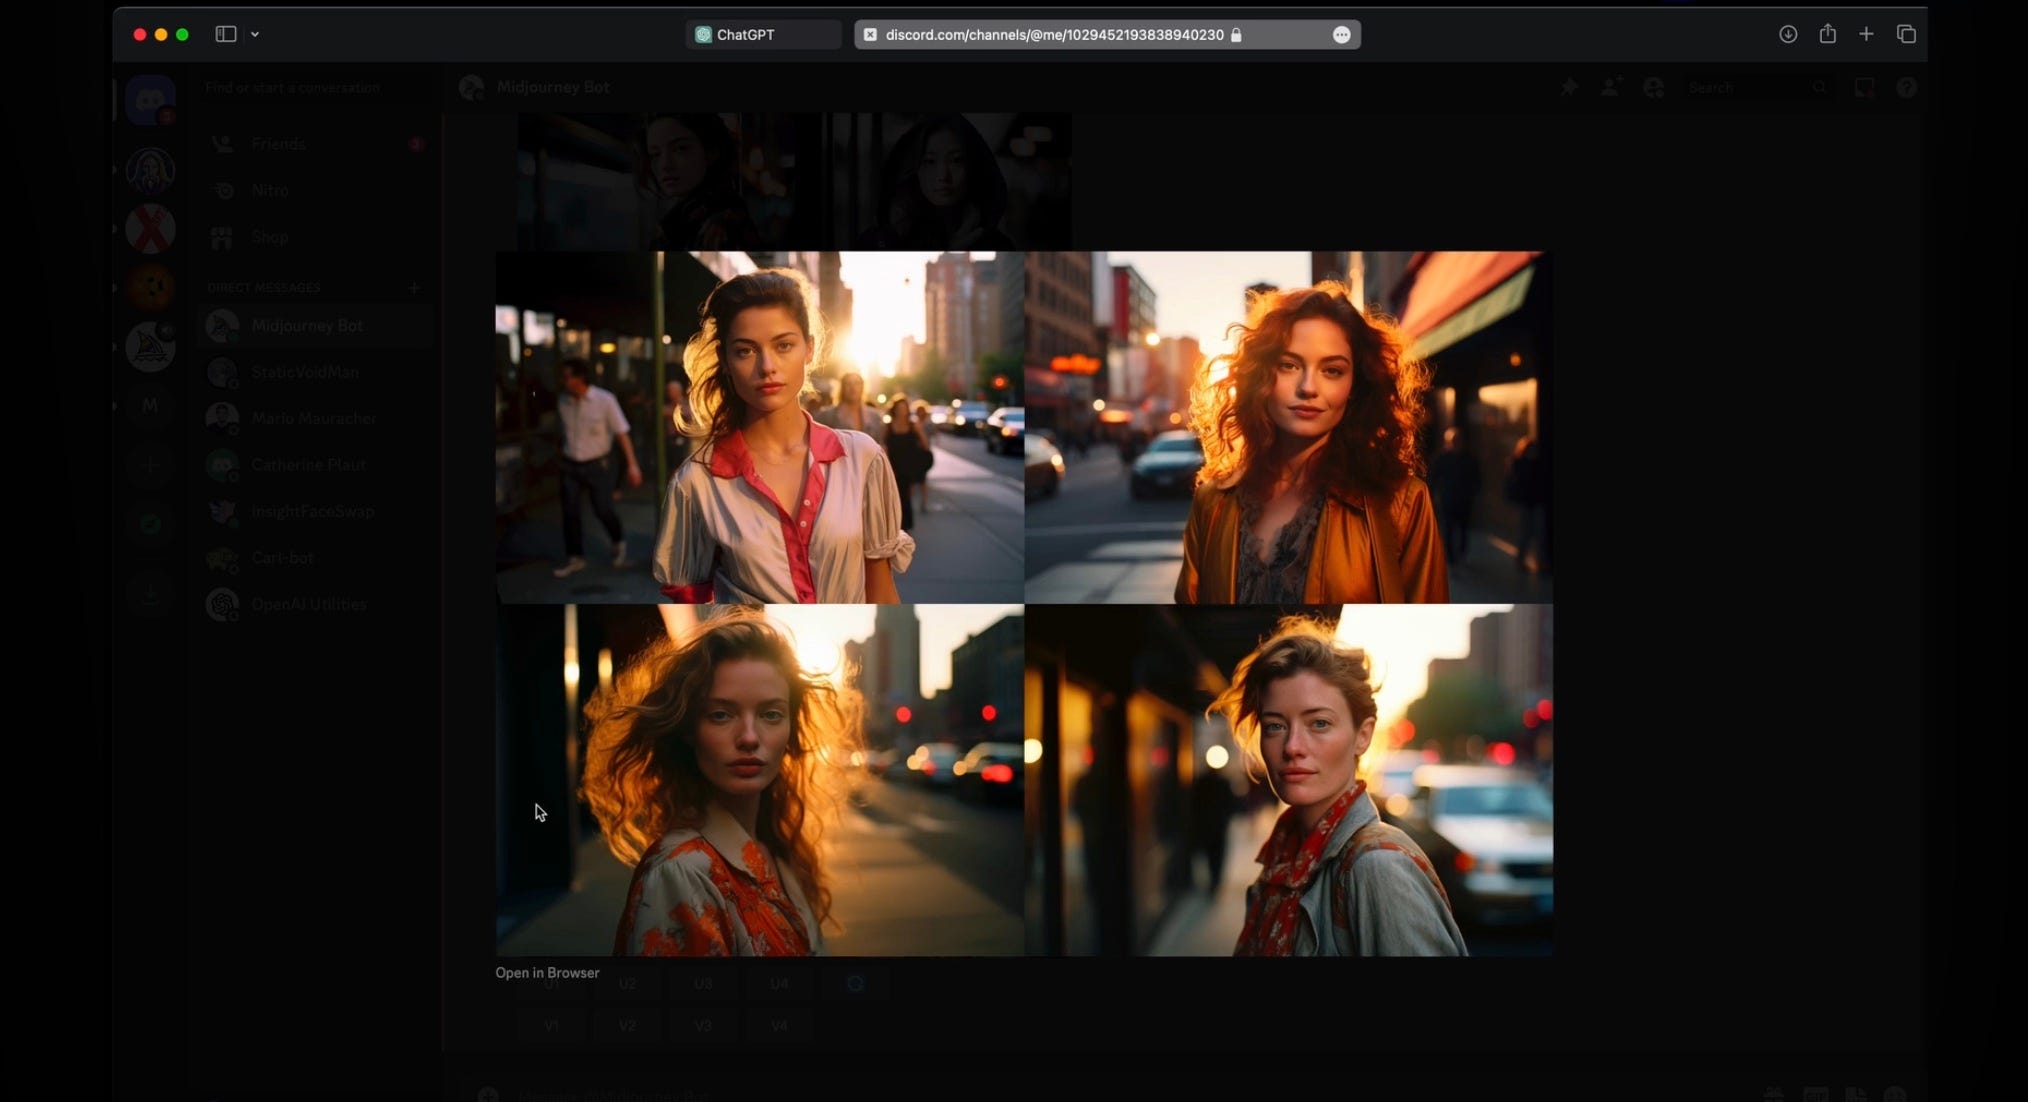The width and height of the screenshot is (2028, 1102).
Task: Click the Open in Browser link
Action: point(547,973)
